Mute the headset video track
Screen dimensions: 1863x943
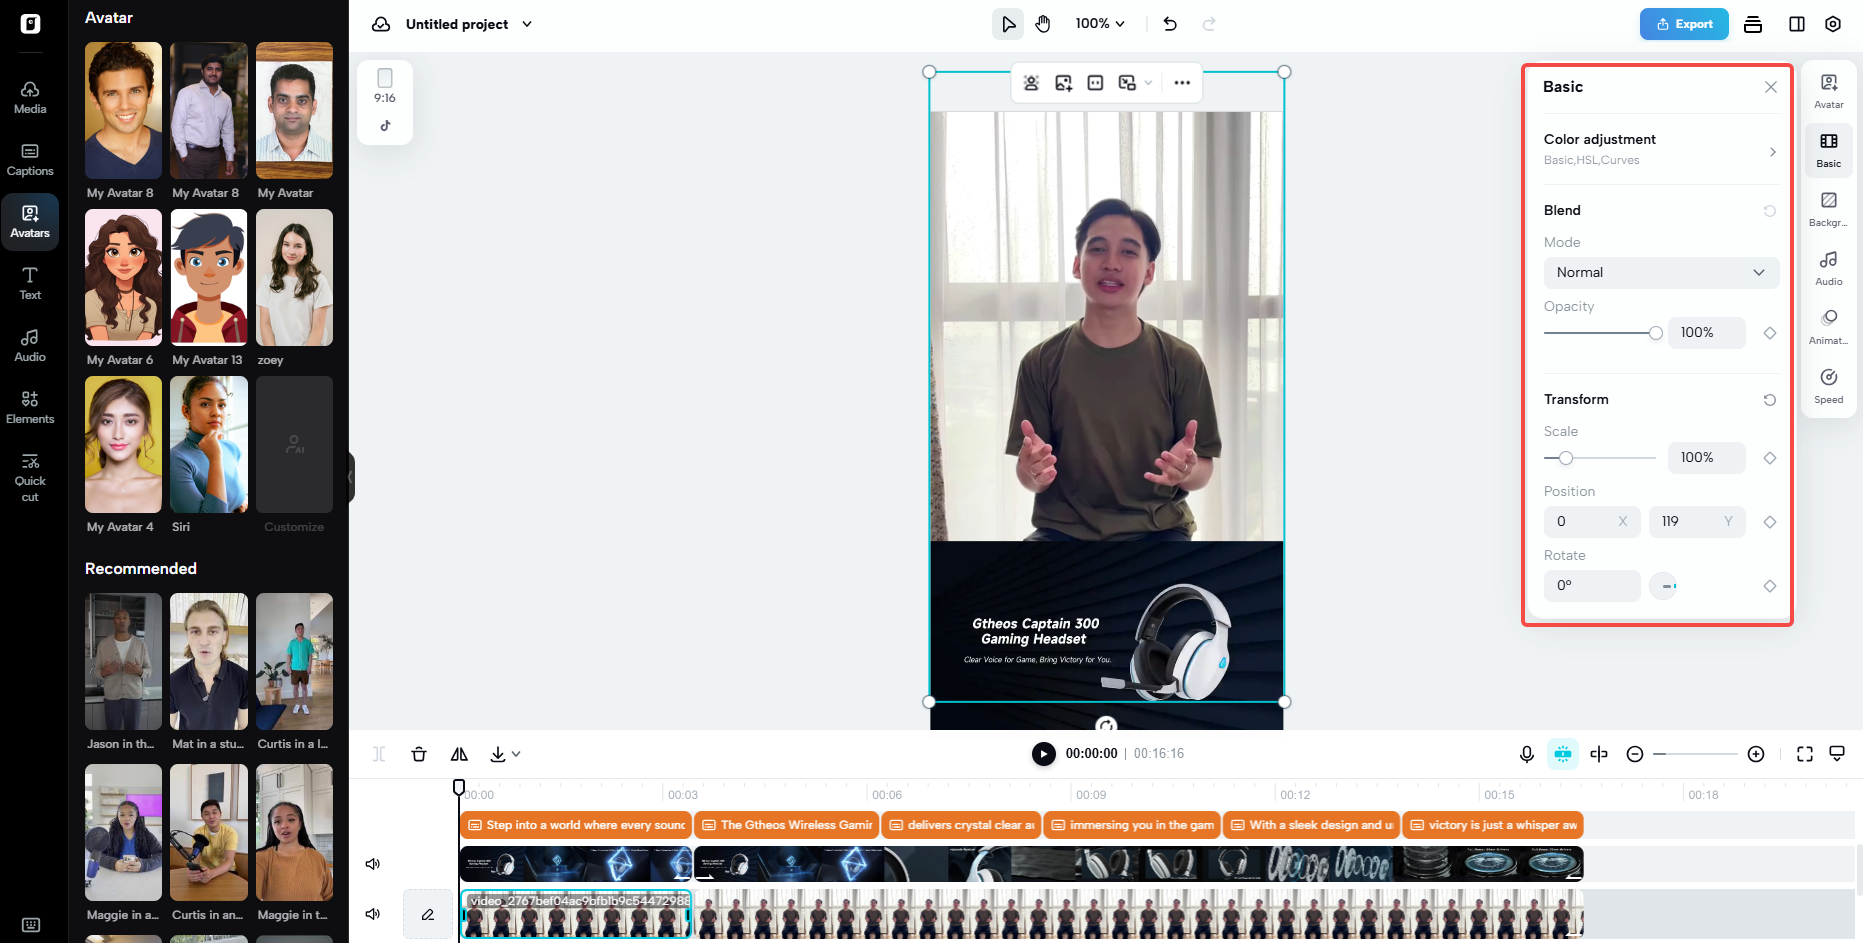pyautogui.click(x=373, y=864)
